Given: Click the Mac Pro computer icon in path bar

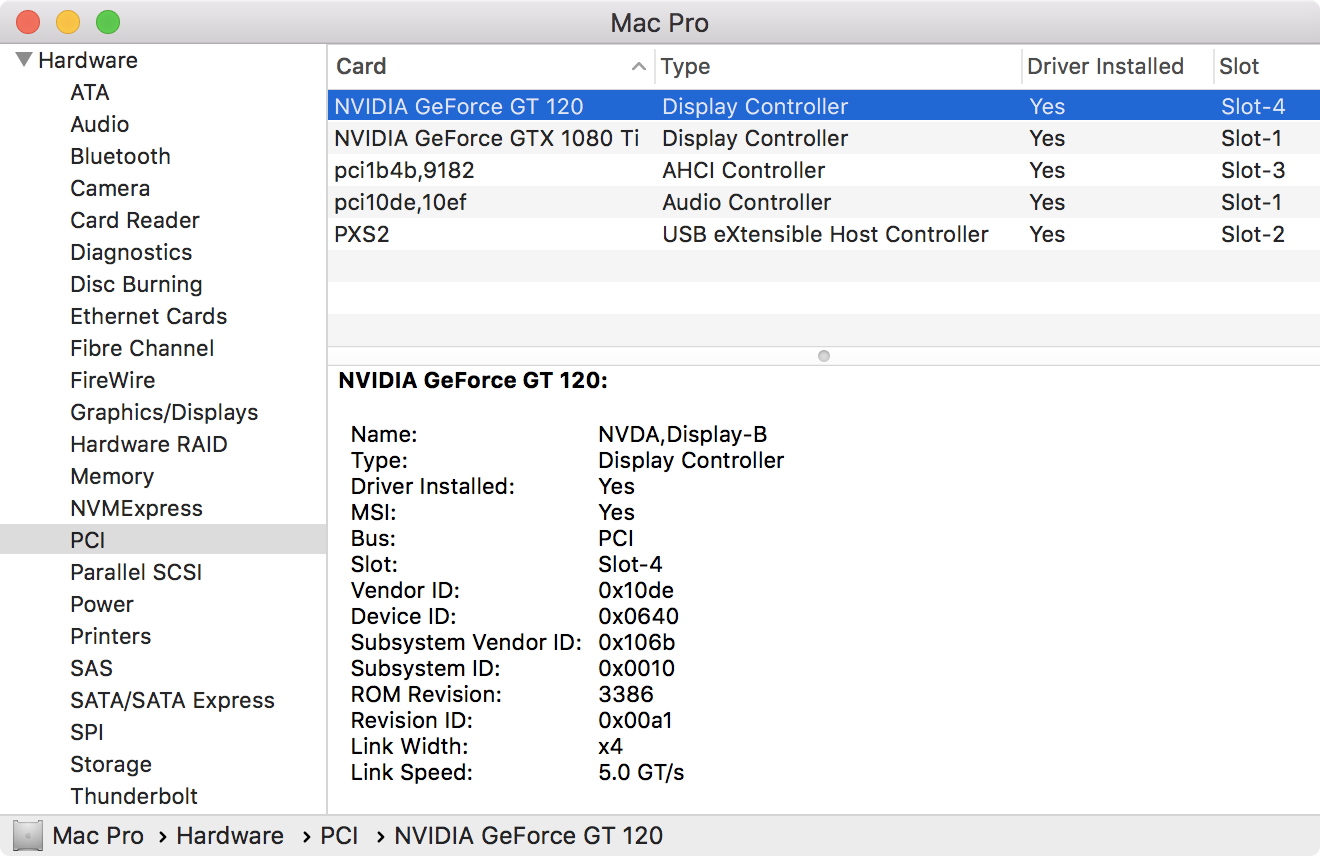Looking at the screenshot, I should pos(28,836).
